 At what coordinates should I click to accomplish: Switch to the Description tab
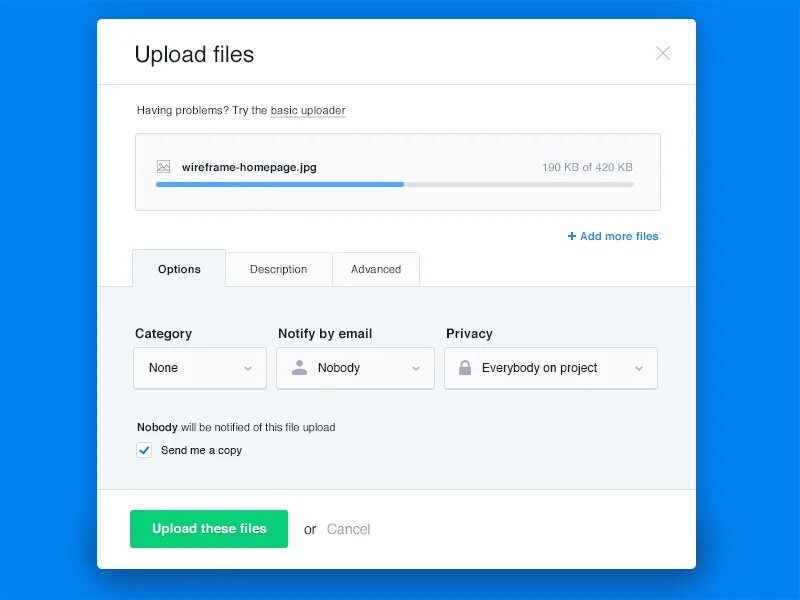(279, 269)
